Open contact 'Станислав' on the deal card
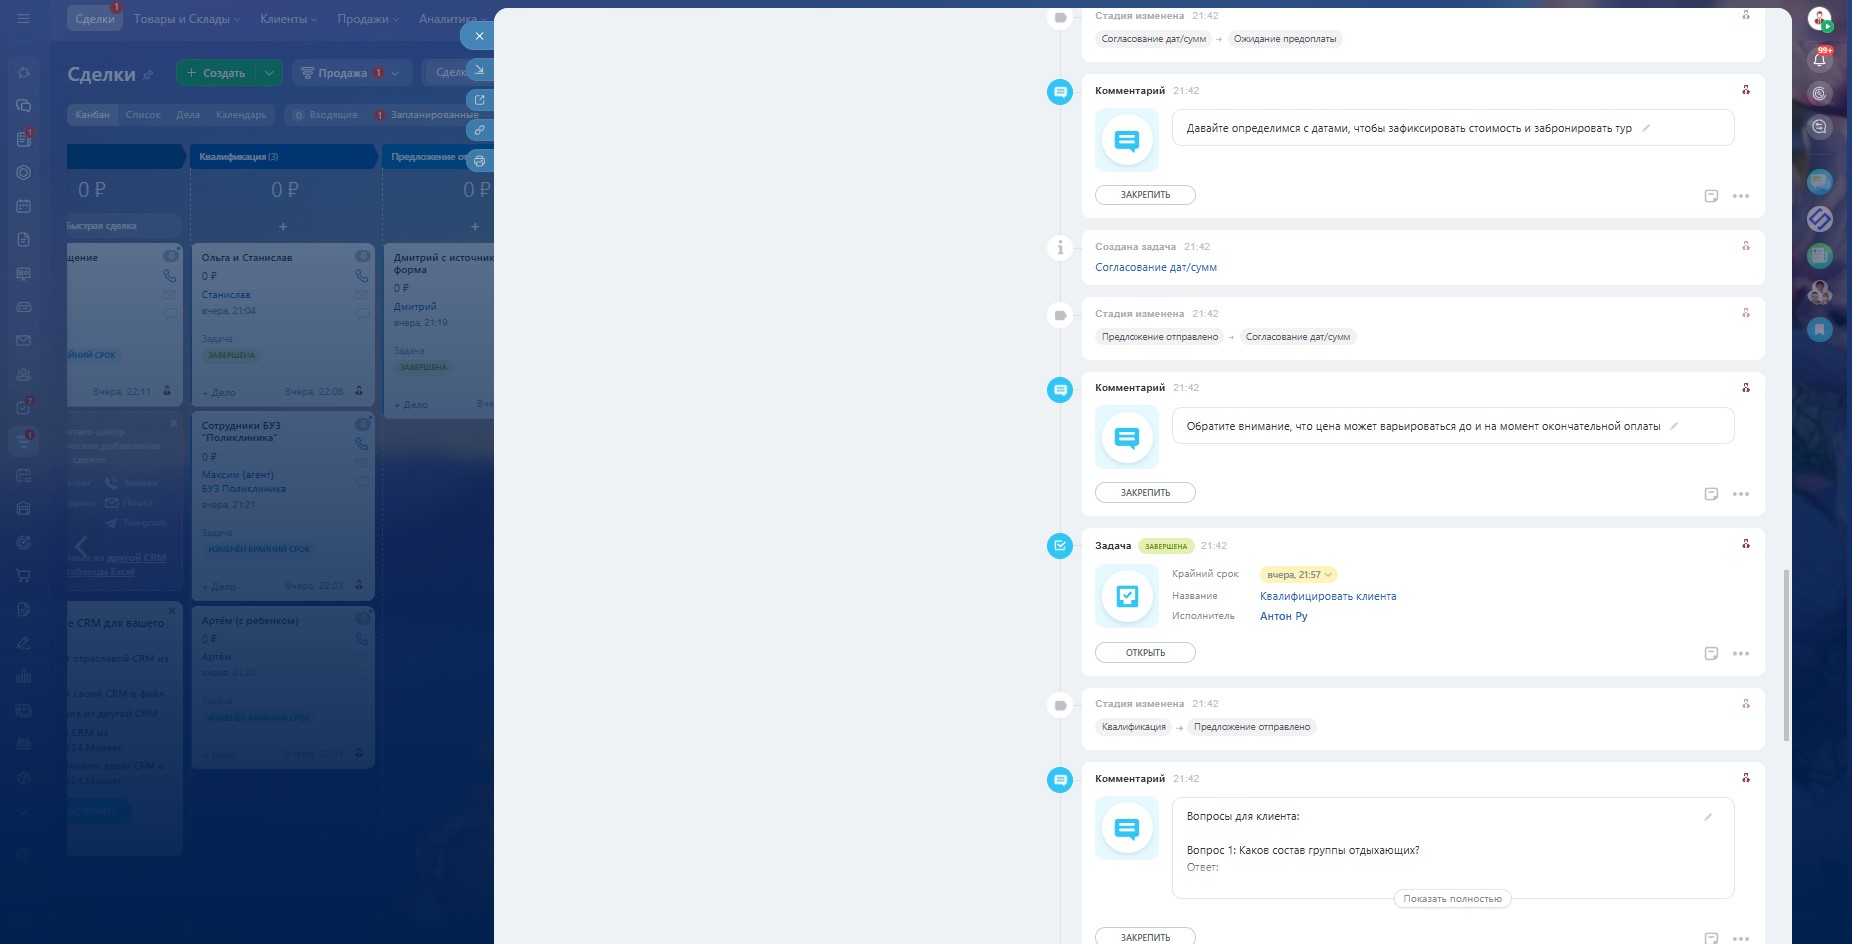 pyautogui.click(x=226, y=295)
